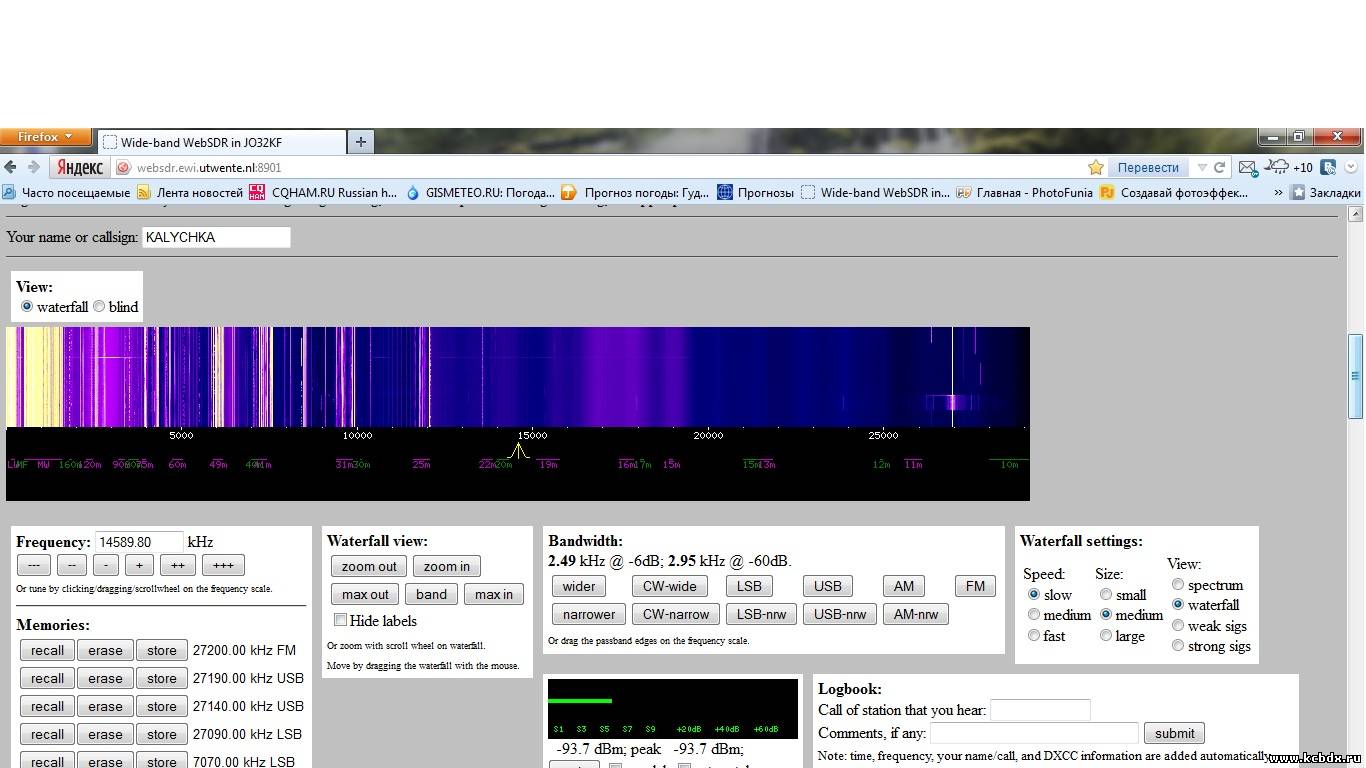Submit the logbook entry
The image size is (1366, 768).
pos(1174,733)
